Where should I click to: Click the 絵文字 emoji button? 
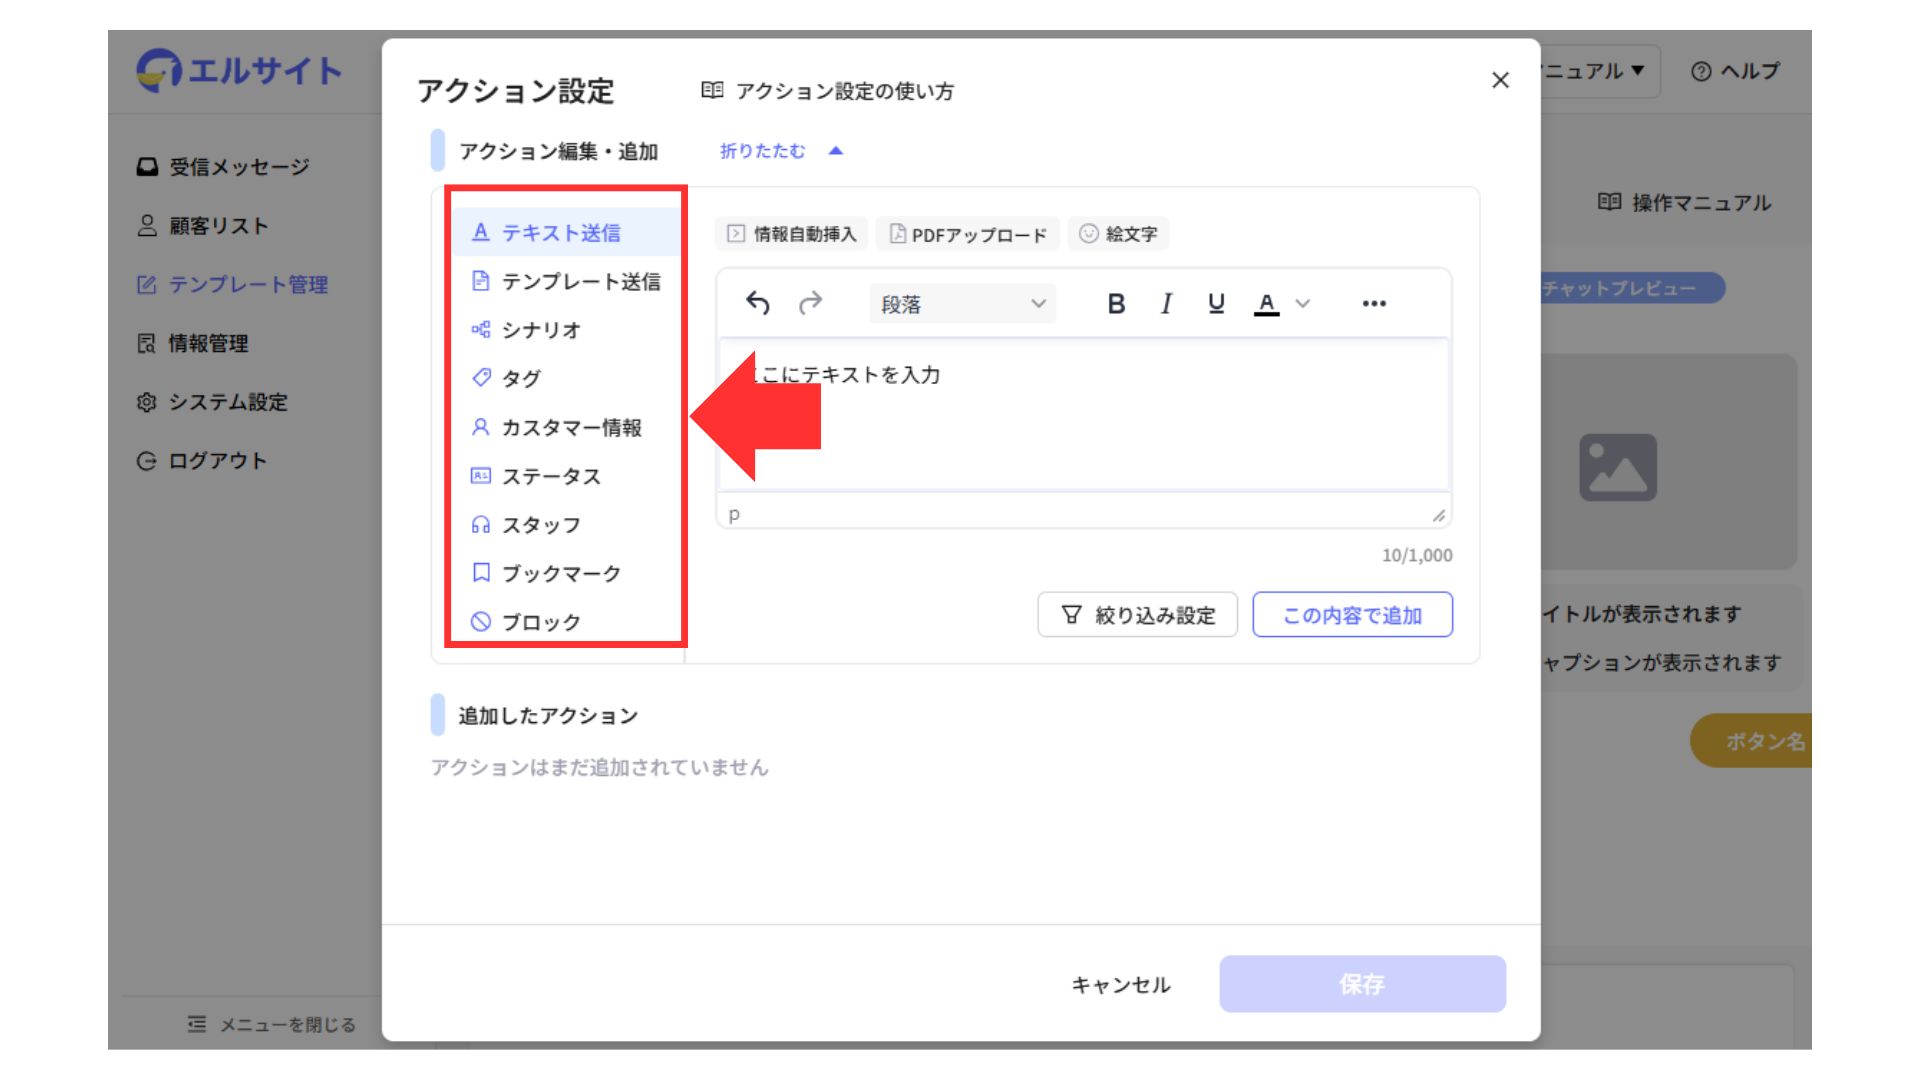pos(1118,234)
